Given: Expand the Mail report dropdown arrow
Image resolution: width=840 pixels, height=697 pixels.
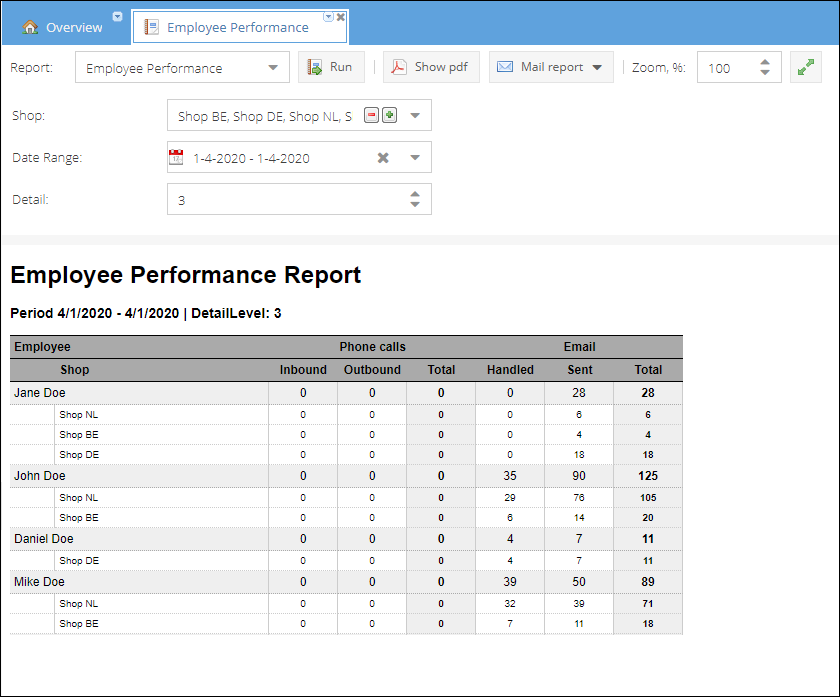Looking at the screenshot, I should click(597, 68).
